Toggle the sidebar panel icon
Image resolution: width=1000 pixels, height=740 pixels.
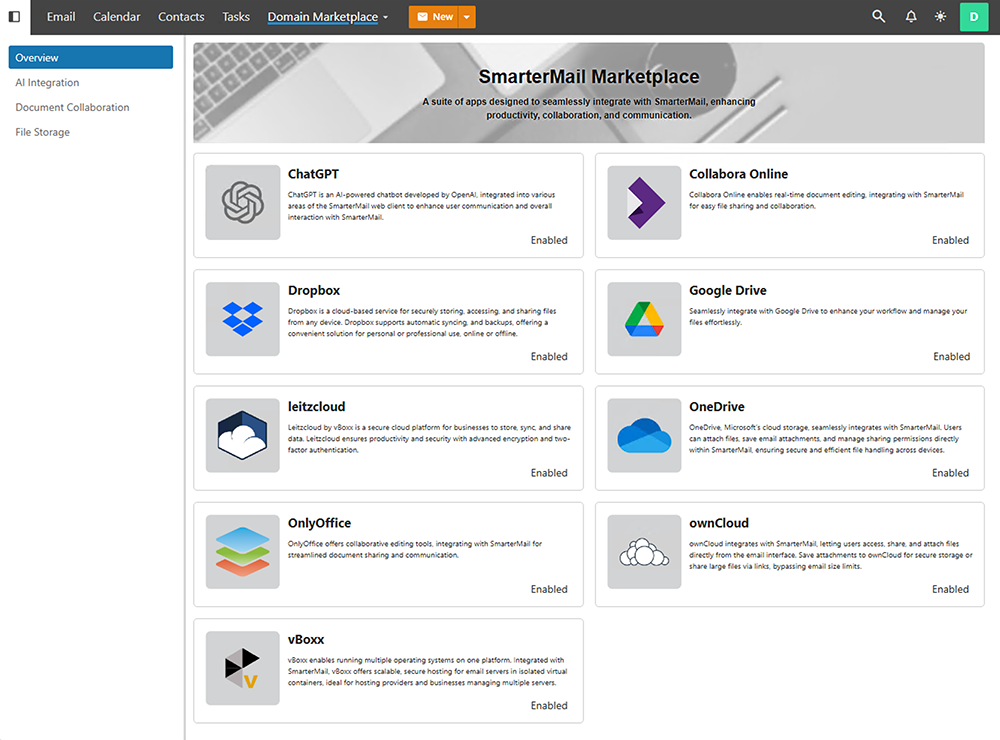14,17
